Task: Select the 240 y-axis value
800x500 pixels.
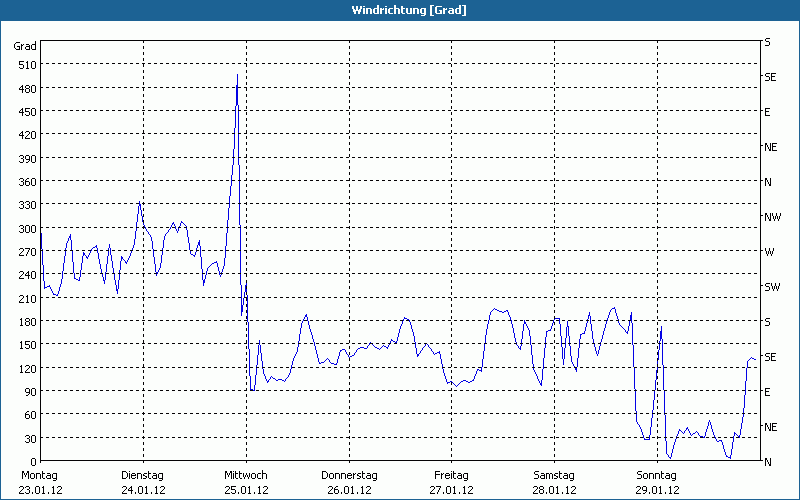Action: click(28, 275)
